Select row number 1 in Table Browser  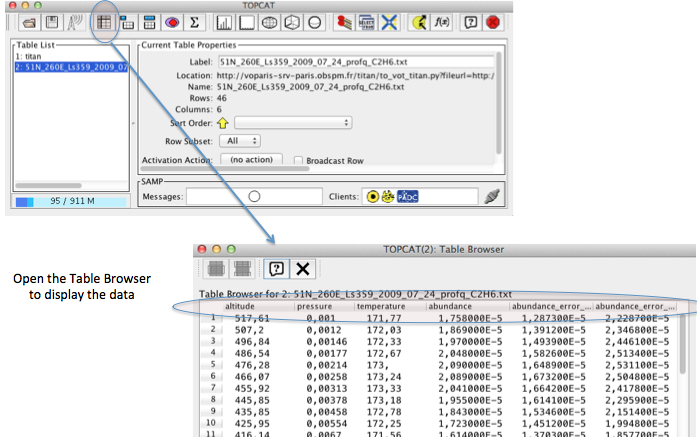point(213,317)
